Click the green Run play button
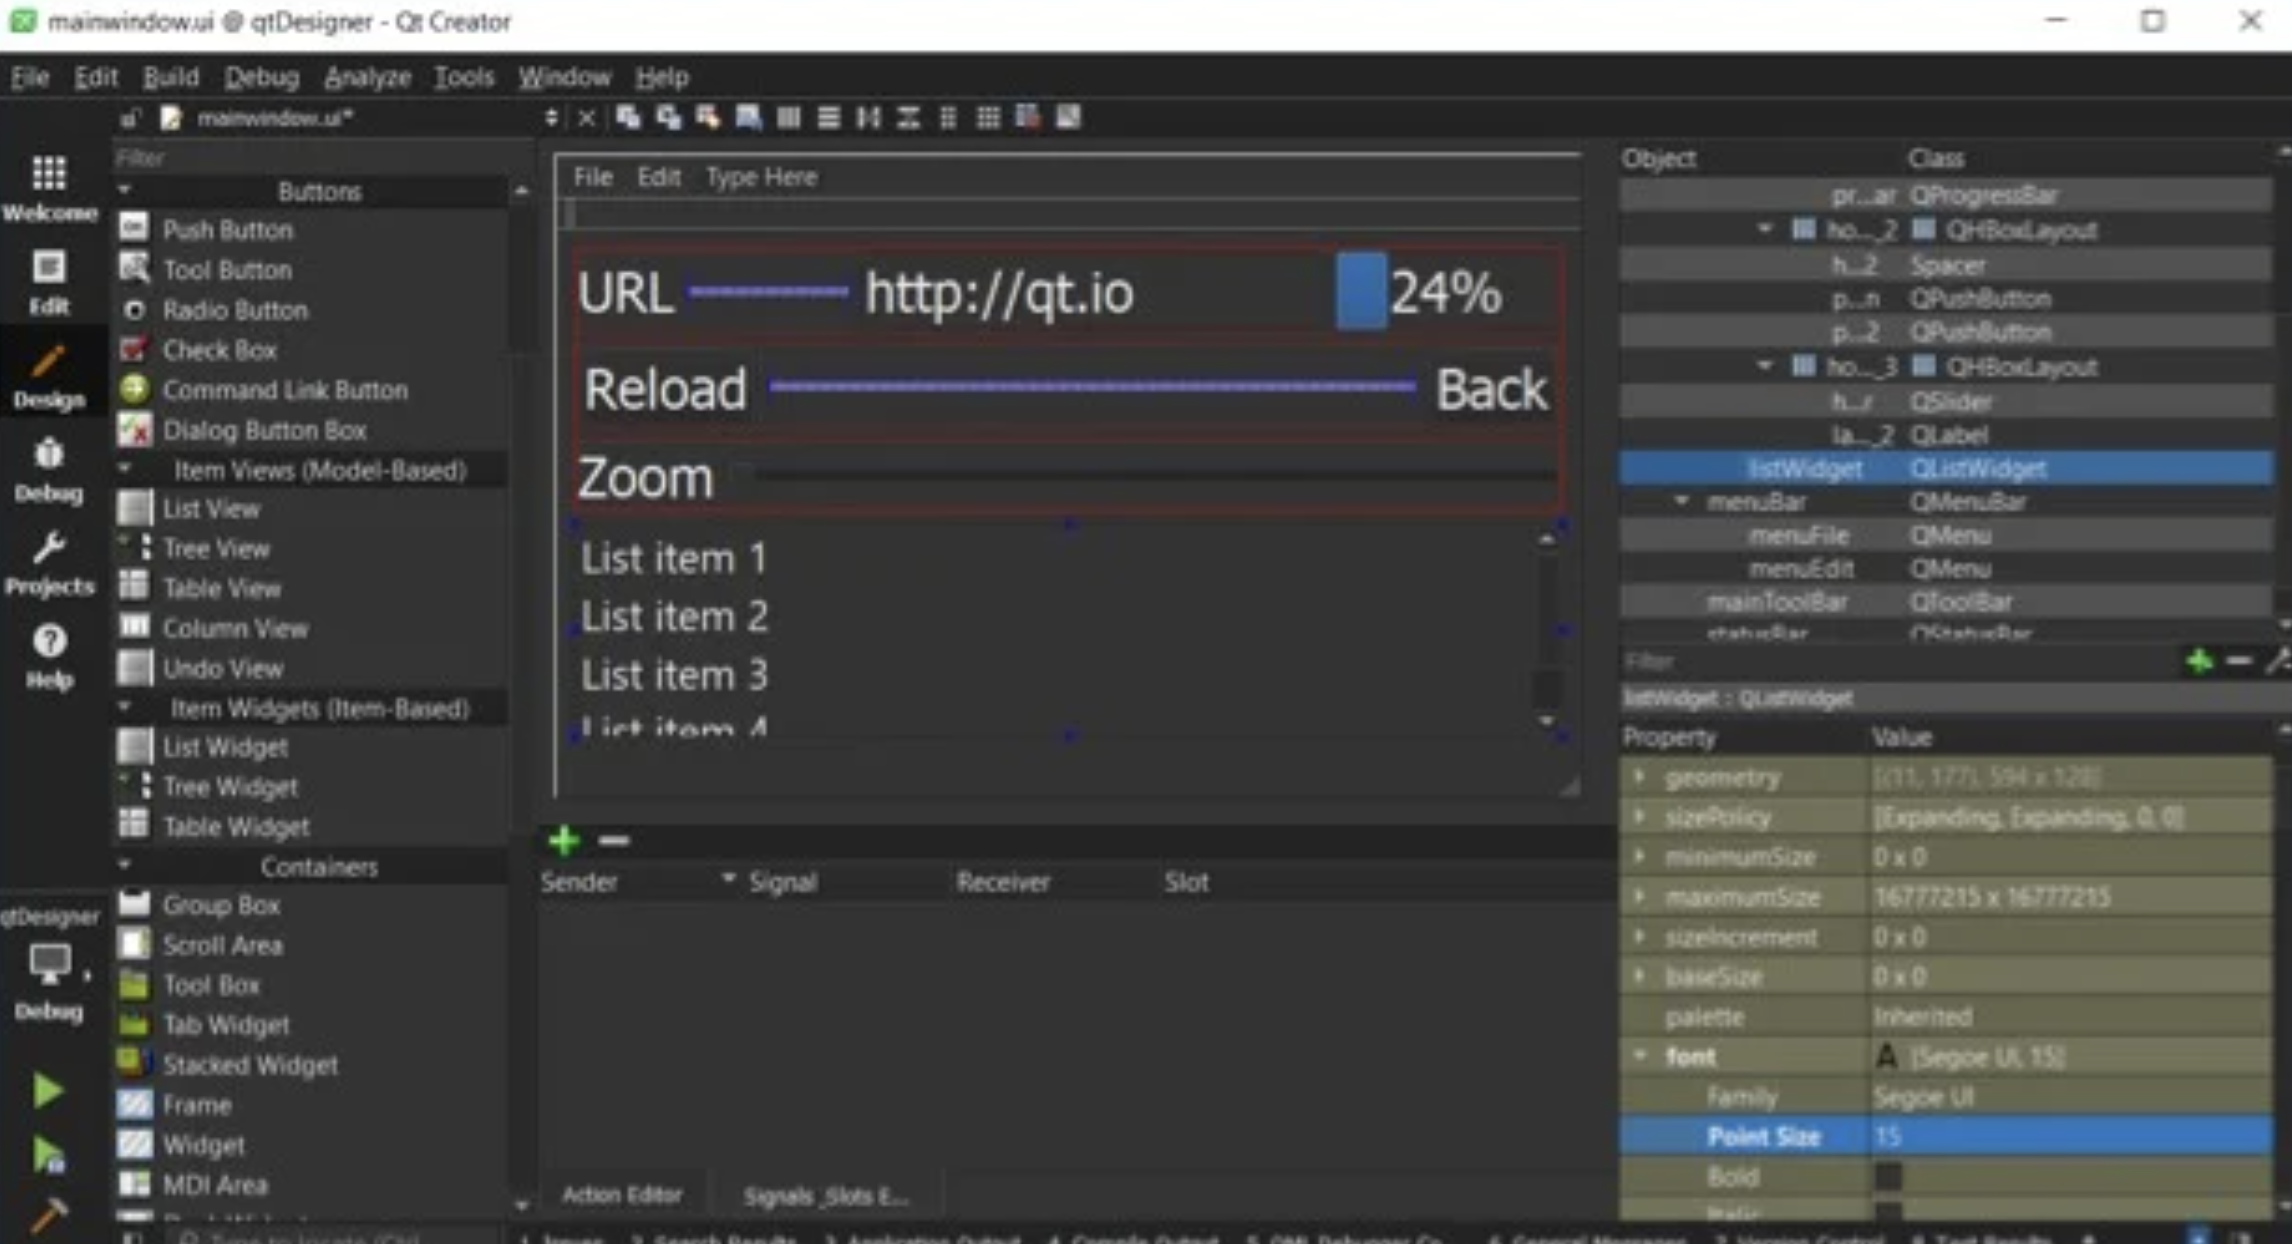Screen dimensions: 2292x1244 47,1091
